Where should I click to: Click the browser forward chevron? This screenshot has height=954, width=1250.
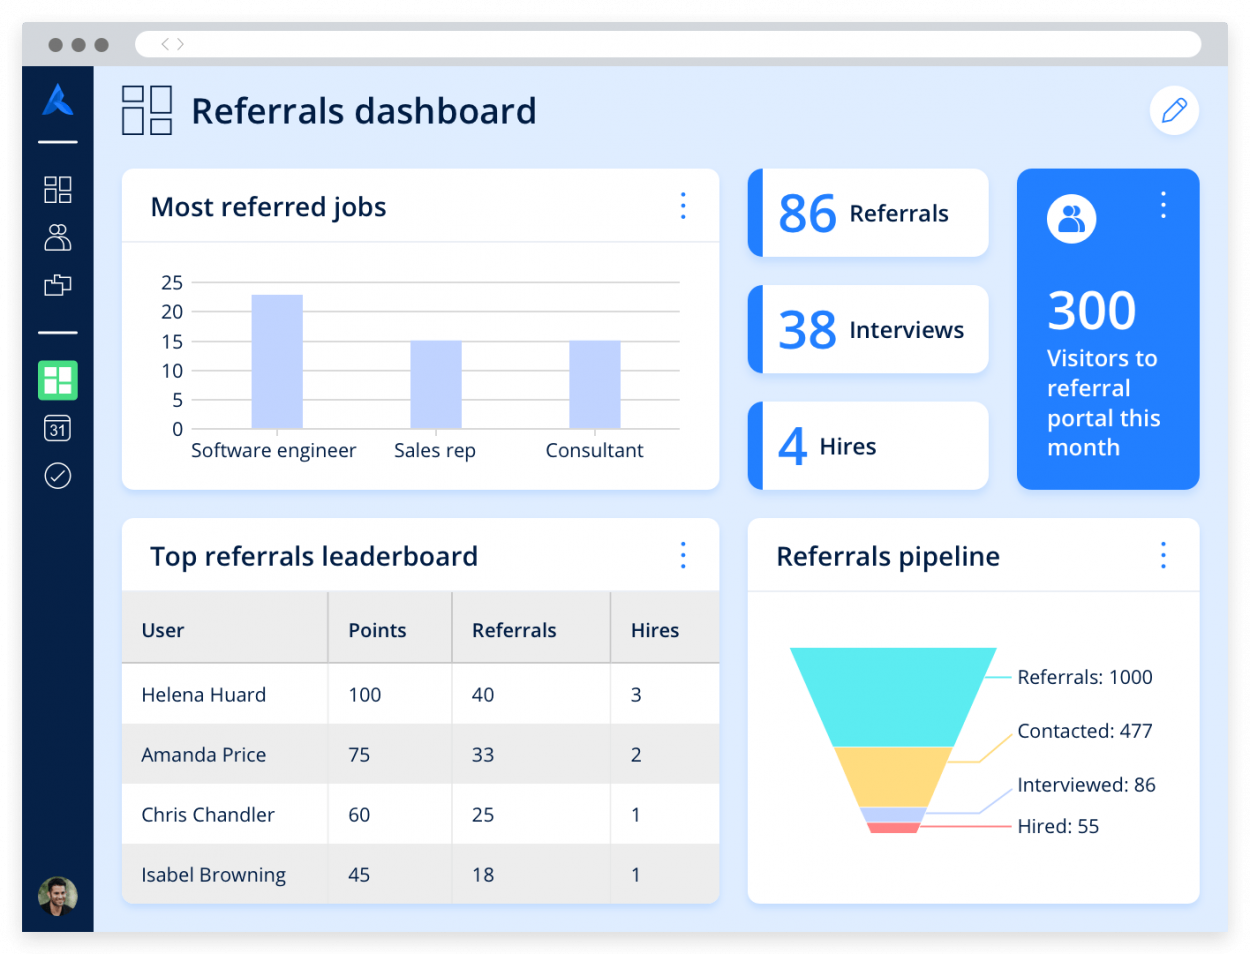pos(181,43)
